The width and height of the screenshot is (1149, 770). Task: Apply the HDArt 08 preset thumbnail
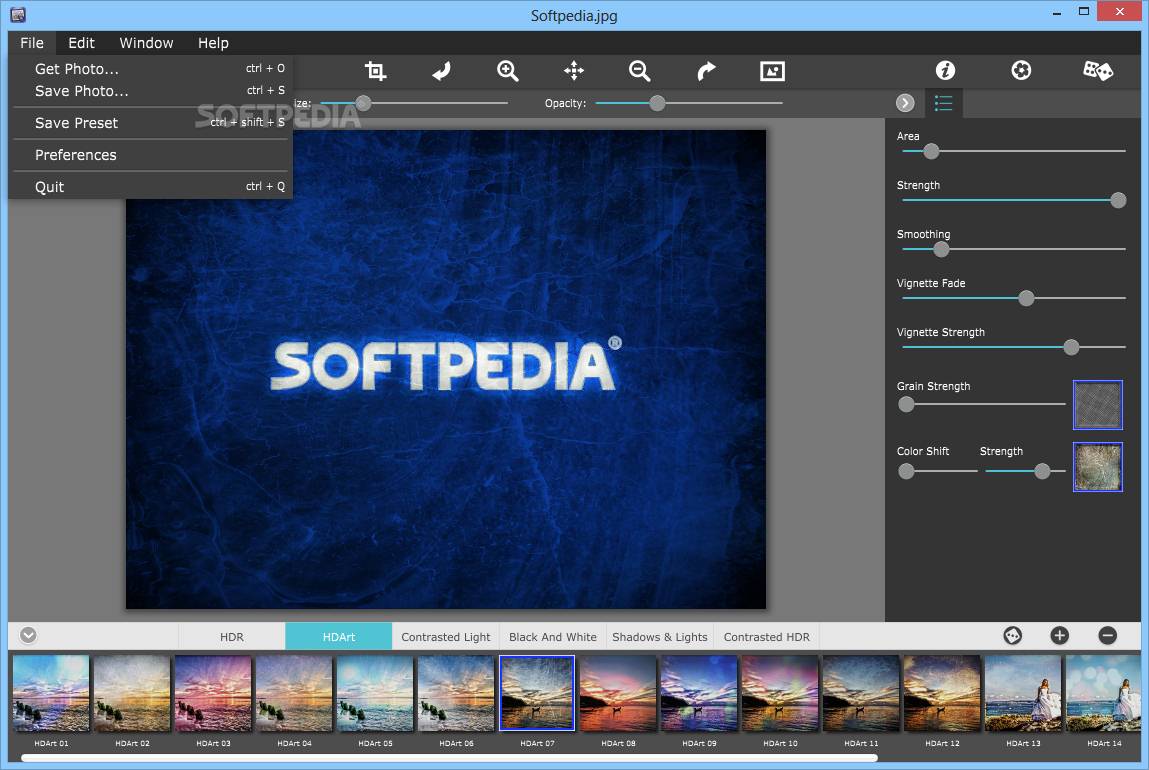pos(618,694)
